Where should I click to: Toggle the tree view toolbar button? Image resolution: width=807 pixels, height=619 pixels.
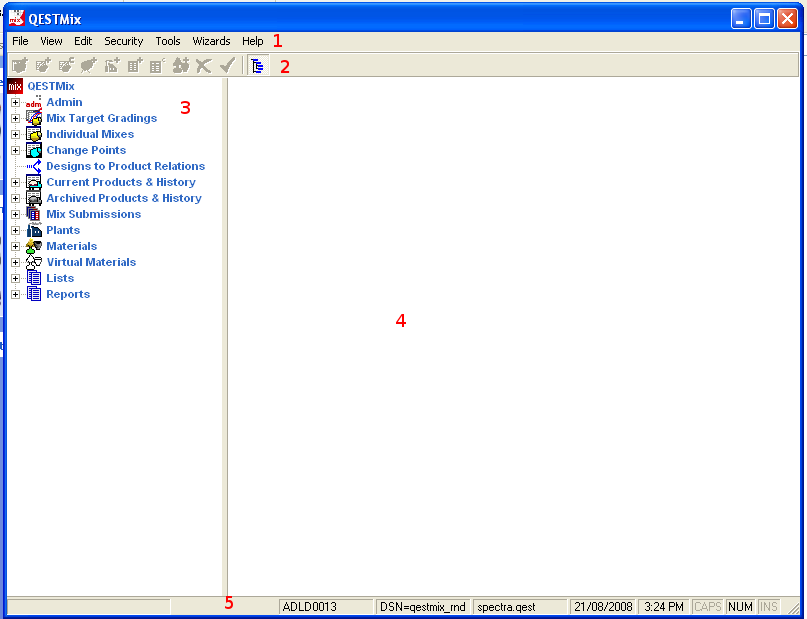(258, 66)
